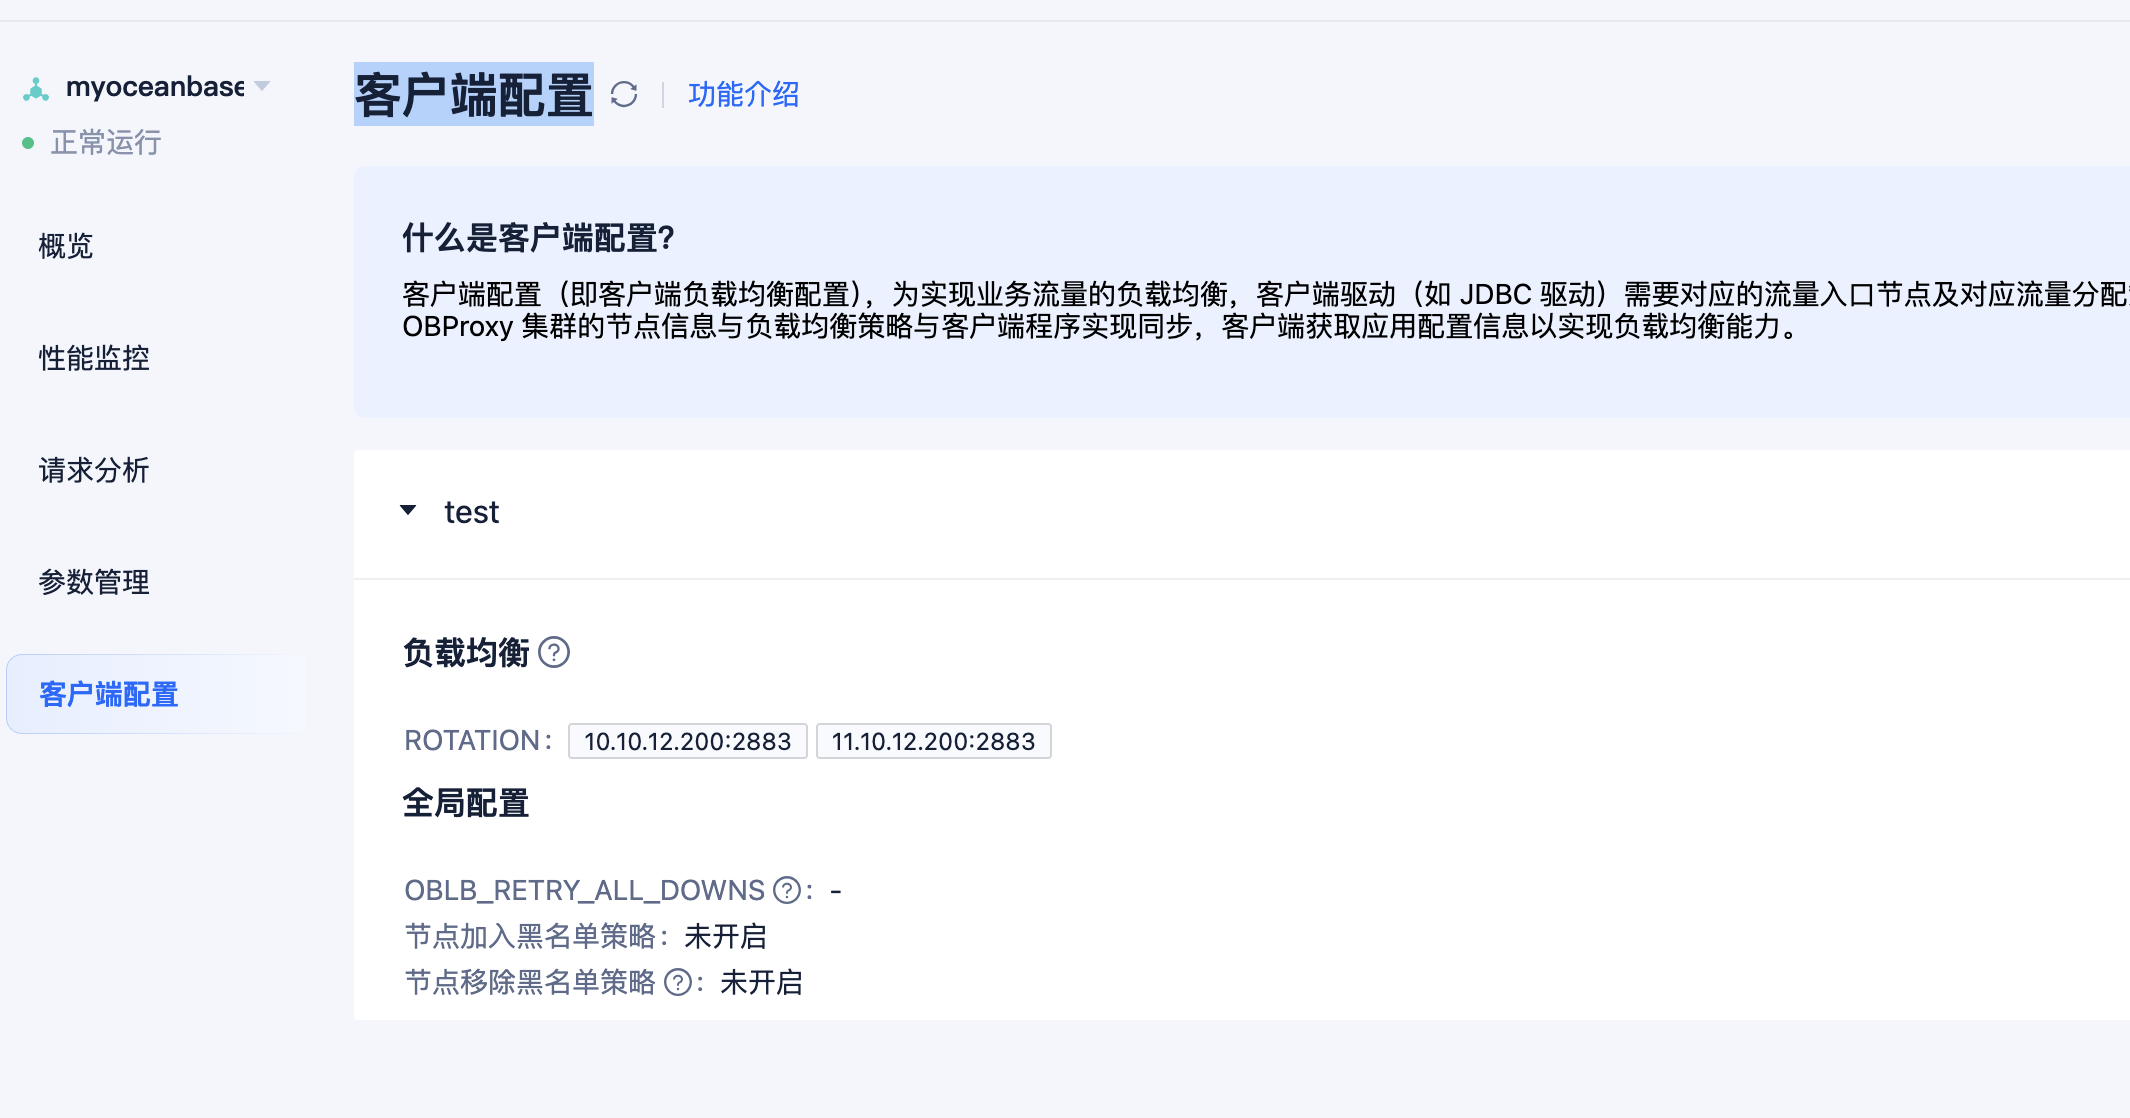This screenshot has height=1118, width=2130.
Task: Open 参数管理 sidebar item
Action: pyautogui.click(x=94, y=582)
